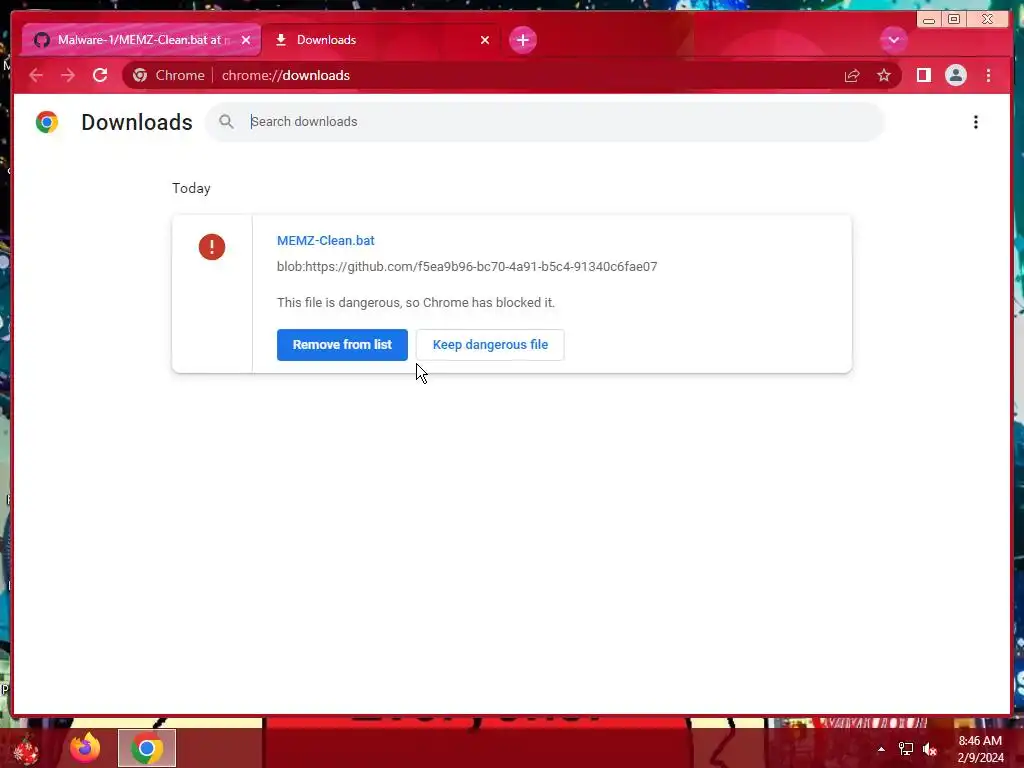Viewport: 1024px width, 768px height.
Task: Open the Downloads page more-actions menu
Action: [976, 122]
